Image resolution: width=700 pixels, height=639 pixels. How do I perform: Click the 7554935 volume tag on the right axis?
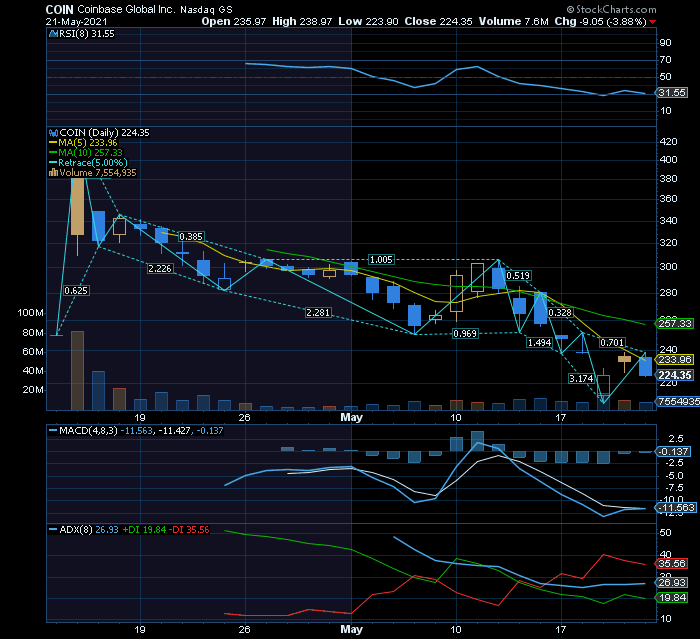click(x=678, y=401)
